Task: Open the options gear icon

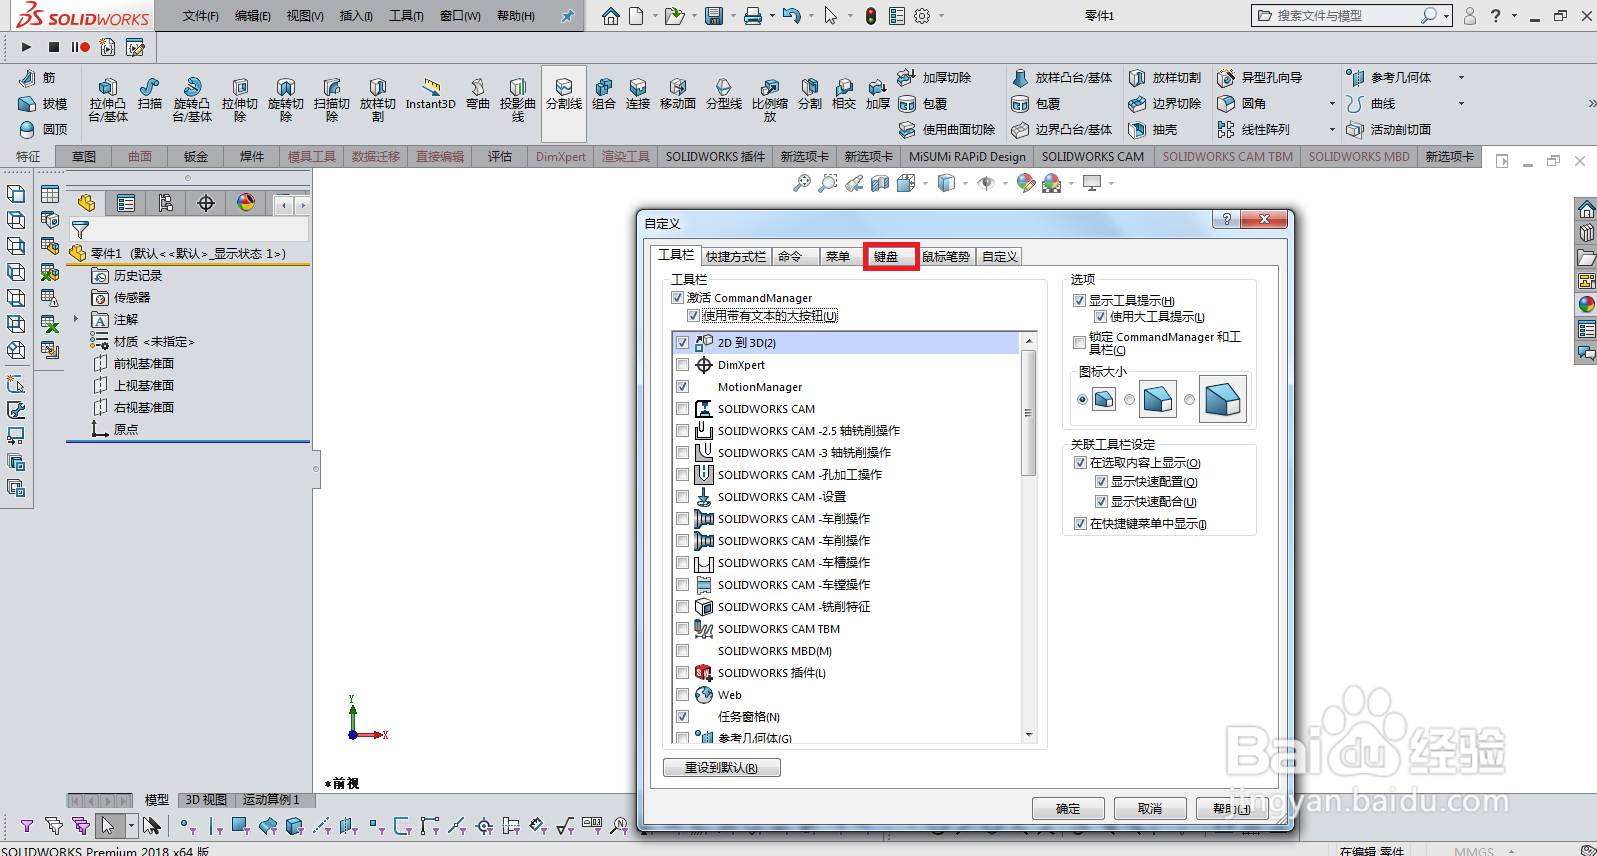Action: [922, 16]
